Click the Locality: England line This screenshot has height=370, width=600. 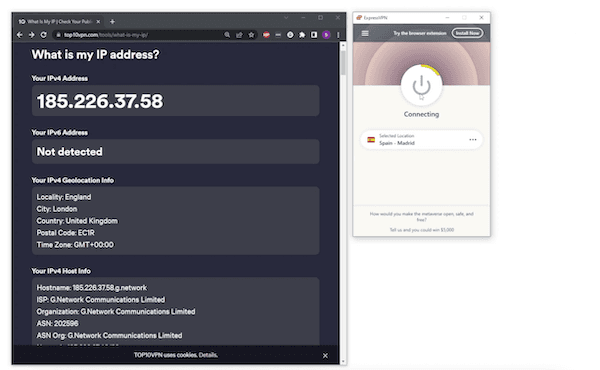tap(64, 197)
